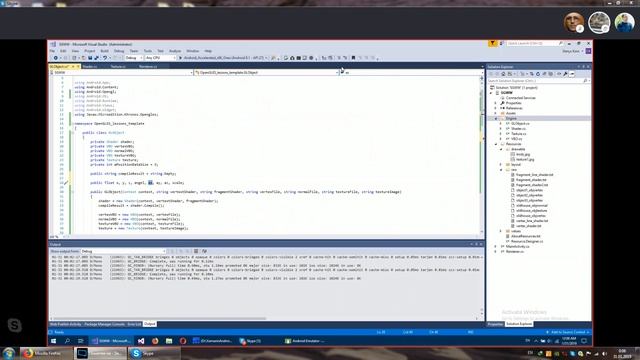Focus the Search Solution Explorer box
The height and width of the screenshot is (360, 640).
pyautogui.click(x=538, y=81)
